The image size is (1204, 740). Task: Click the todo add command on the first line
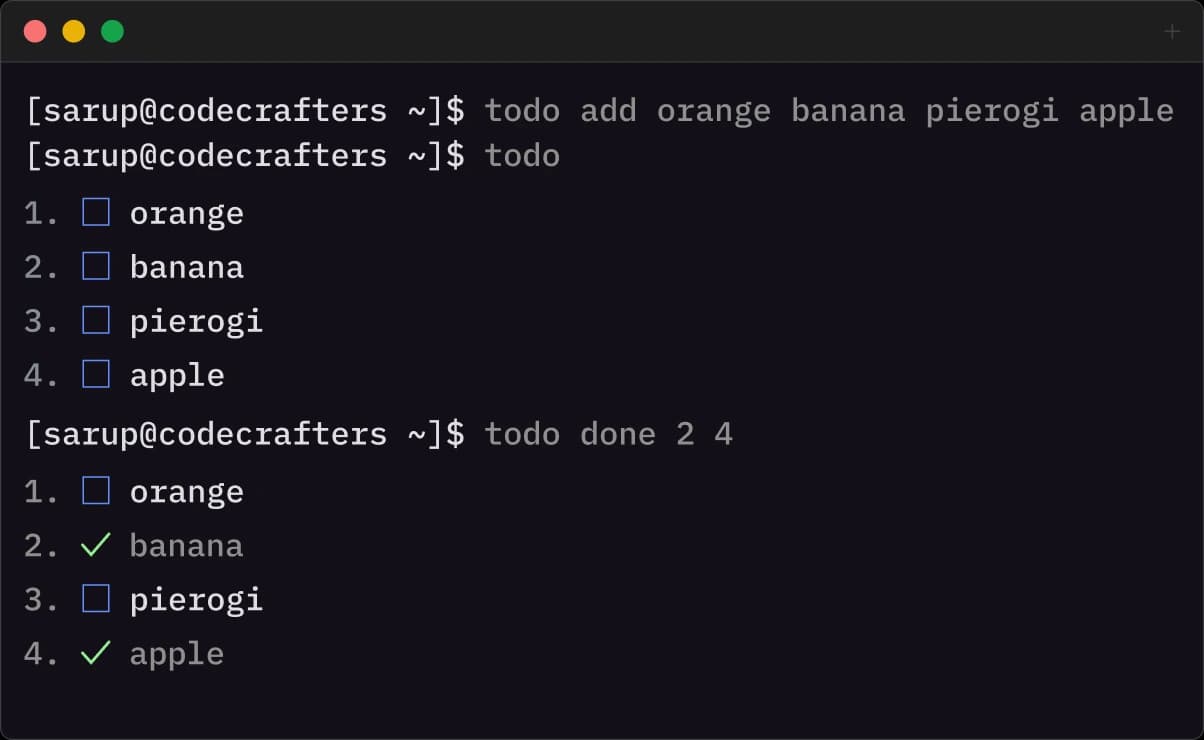tap(566, 110)
